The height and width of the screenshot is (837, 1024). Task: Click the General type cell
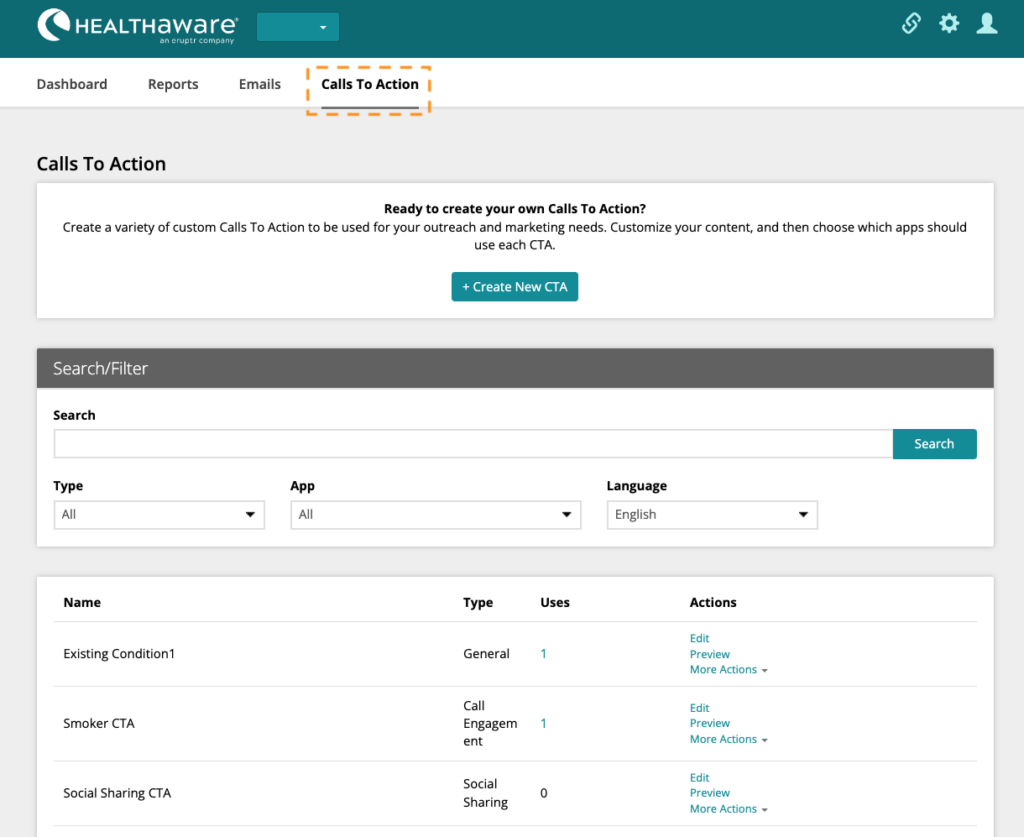(x=487, y=654)
